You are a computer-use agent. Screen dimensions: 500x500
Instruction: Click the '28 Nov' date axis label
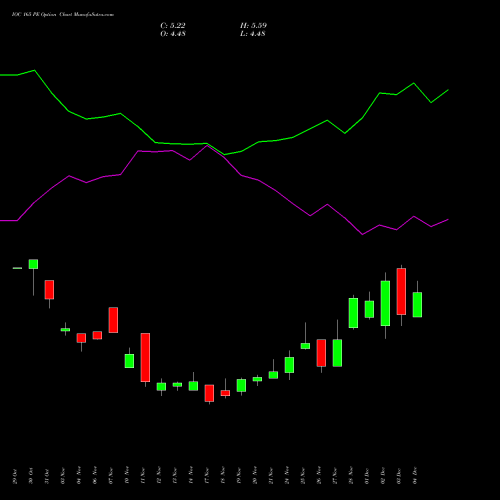351,476
